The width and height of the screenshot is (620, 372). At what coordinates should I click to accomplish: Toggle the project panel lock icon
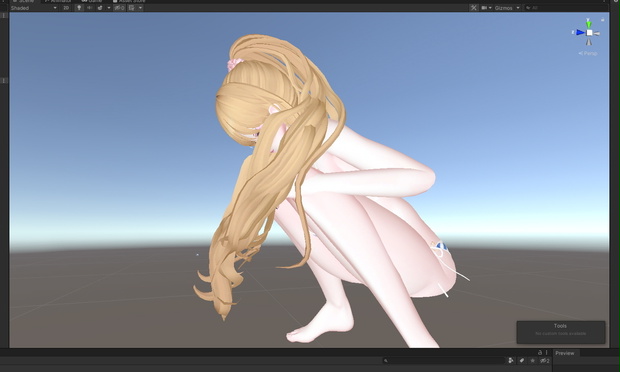540,352
